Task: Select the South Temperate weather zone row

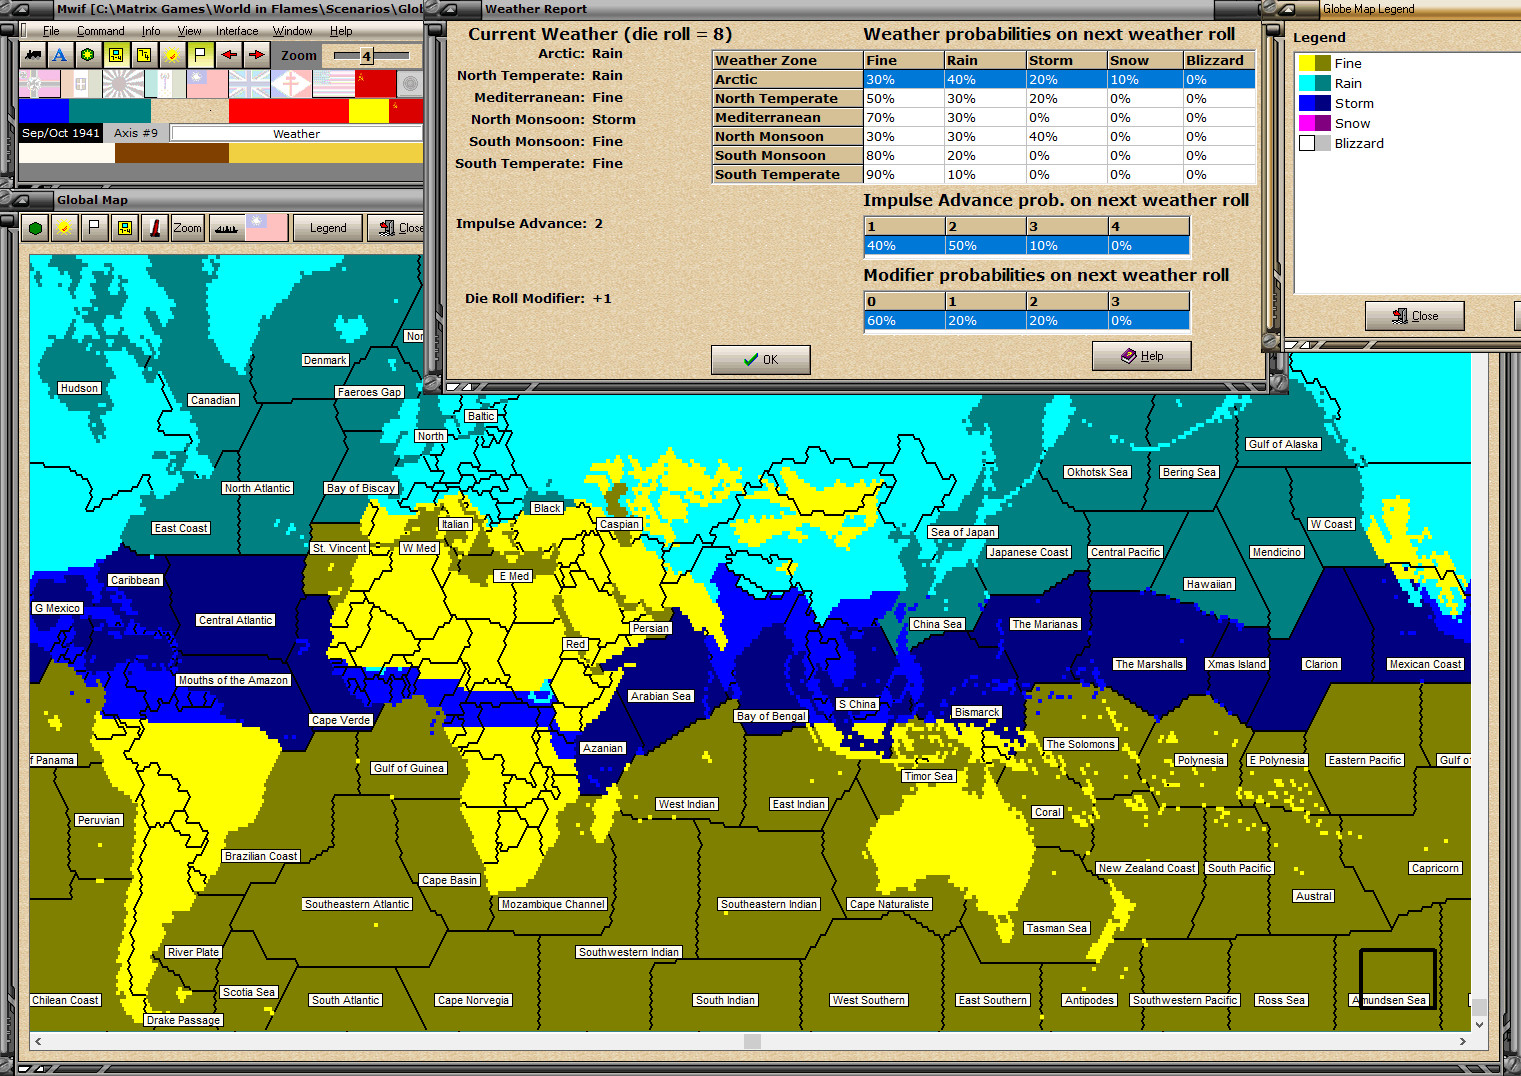Action: [984, 174]
